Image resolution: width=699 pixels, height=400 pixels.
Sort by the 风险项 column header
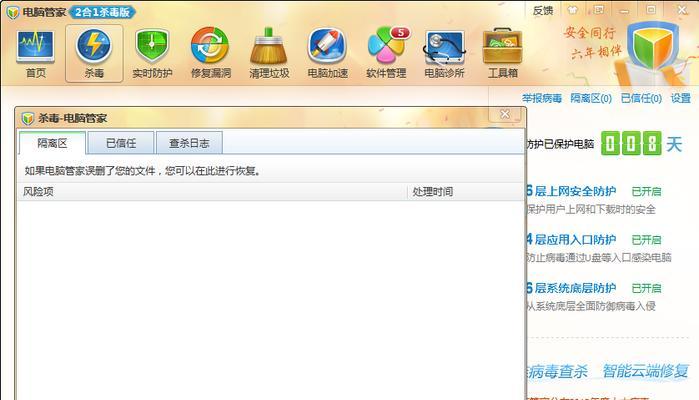pos(212,192)
